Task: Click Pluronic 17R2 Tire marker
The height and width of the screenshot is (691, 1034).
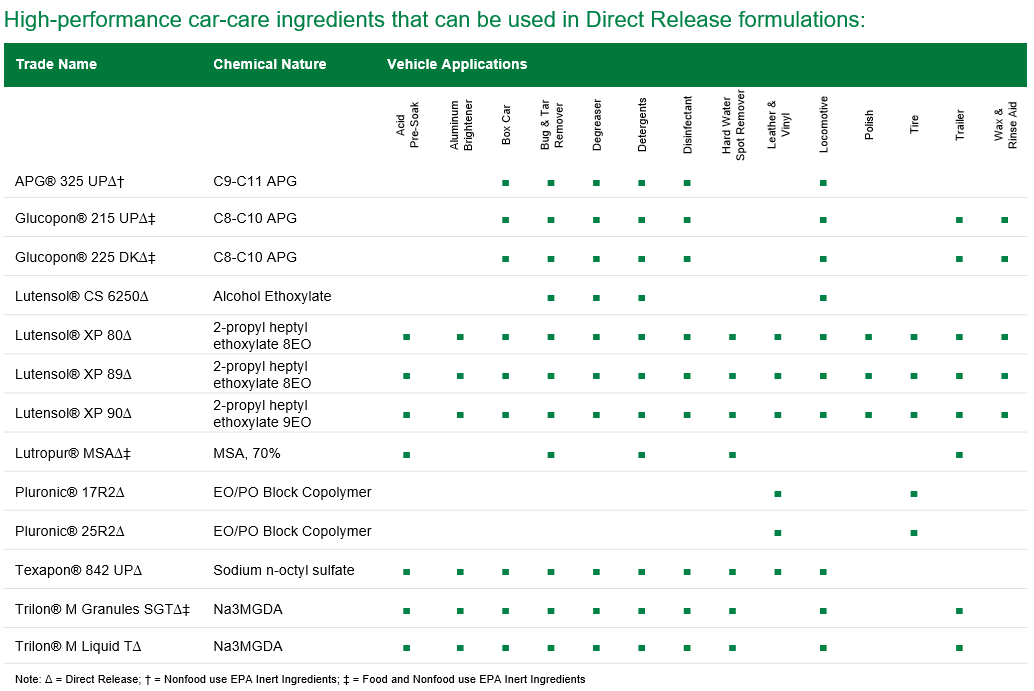Action: 913,493
